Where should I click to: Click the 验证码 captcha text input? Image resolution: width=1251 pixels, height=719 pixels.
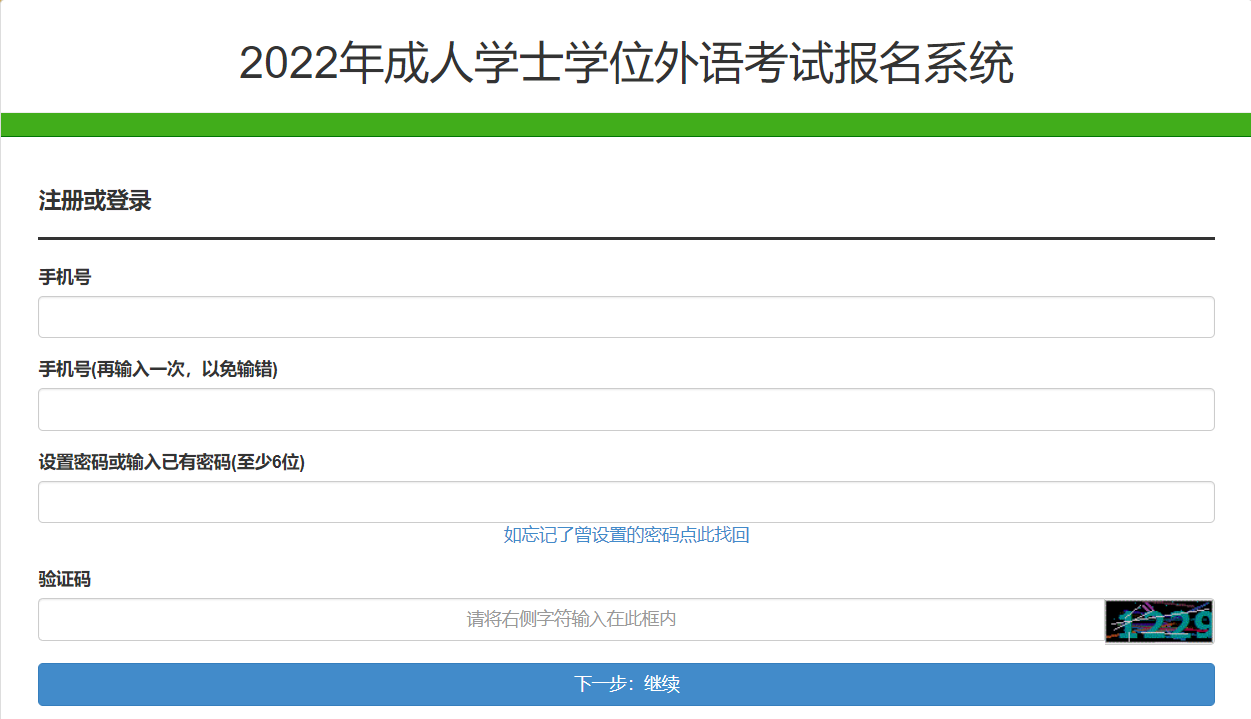click(571, 620)
